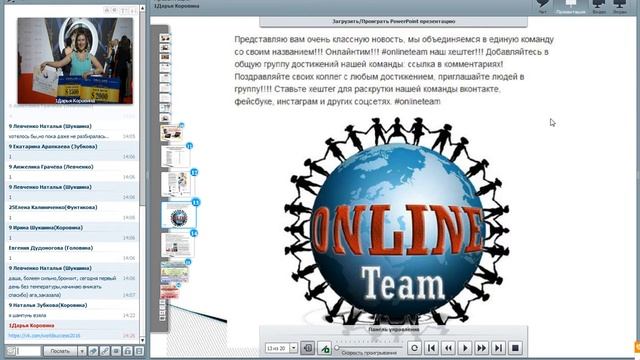Viewport: 640px width, 360px height.
Task: Click chat message 'хотелось бы,но пока даже не разбиралась'
Action: 59,136
